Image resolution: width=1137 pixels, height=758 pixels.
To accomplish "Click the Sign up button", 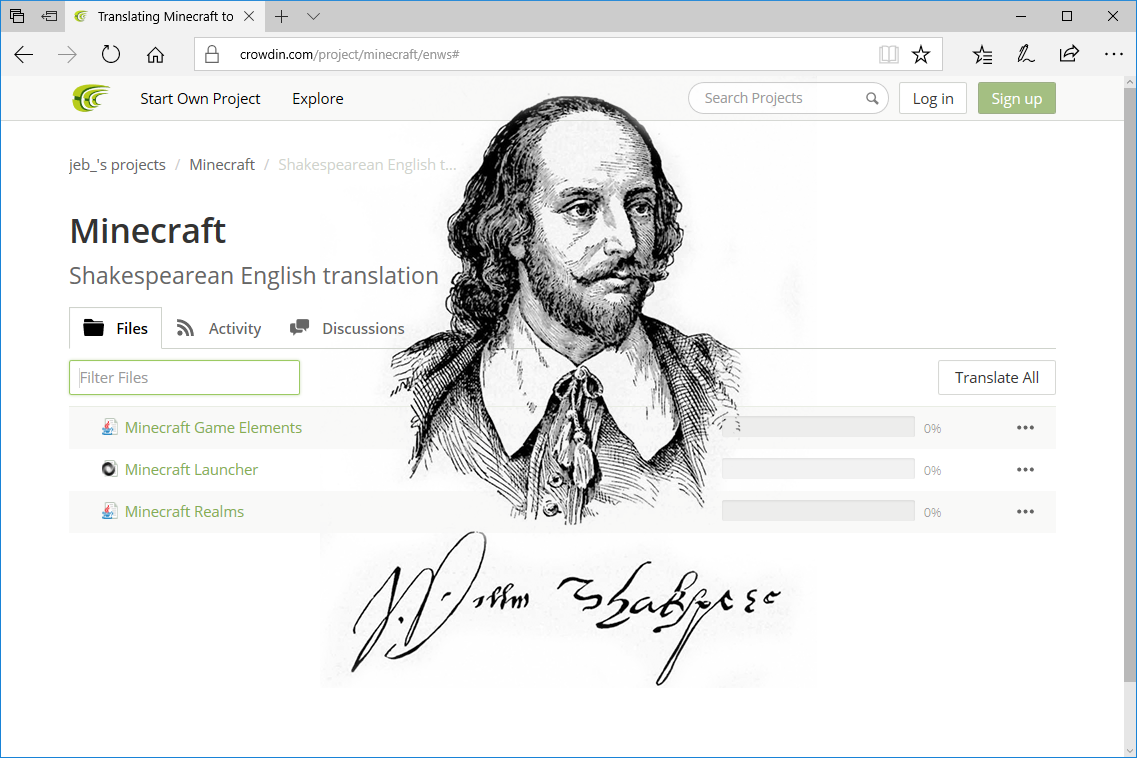I will [1016, 98].
